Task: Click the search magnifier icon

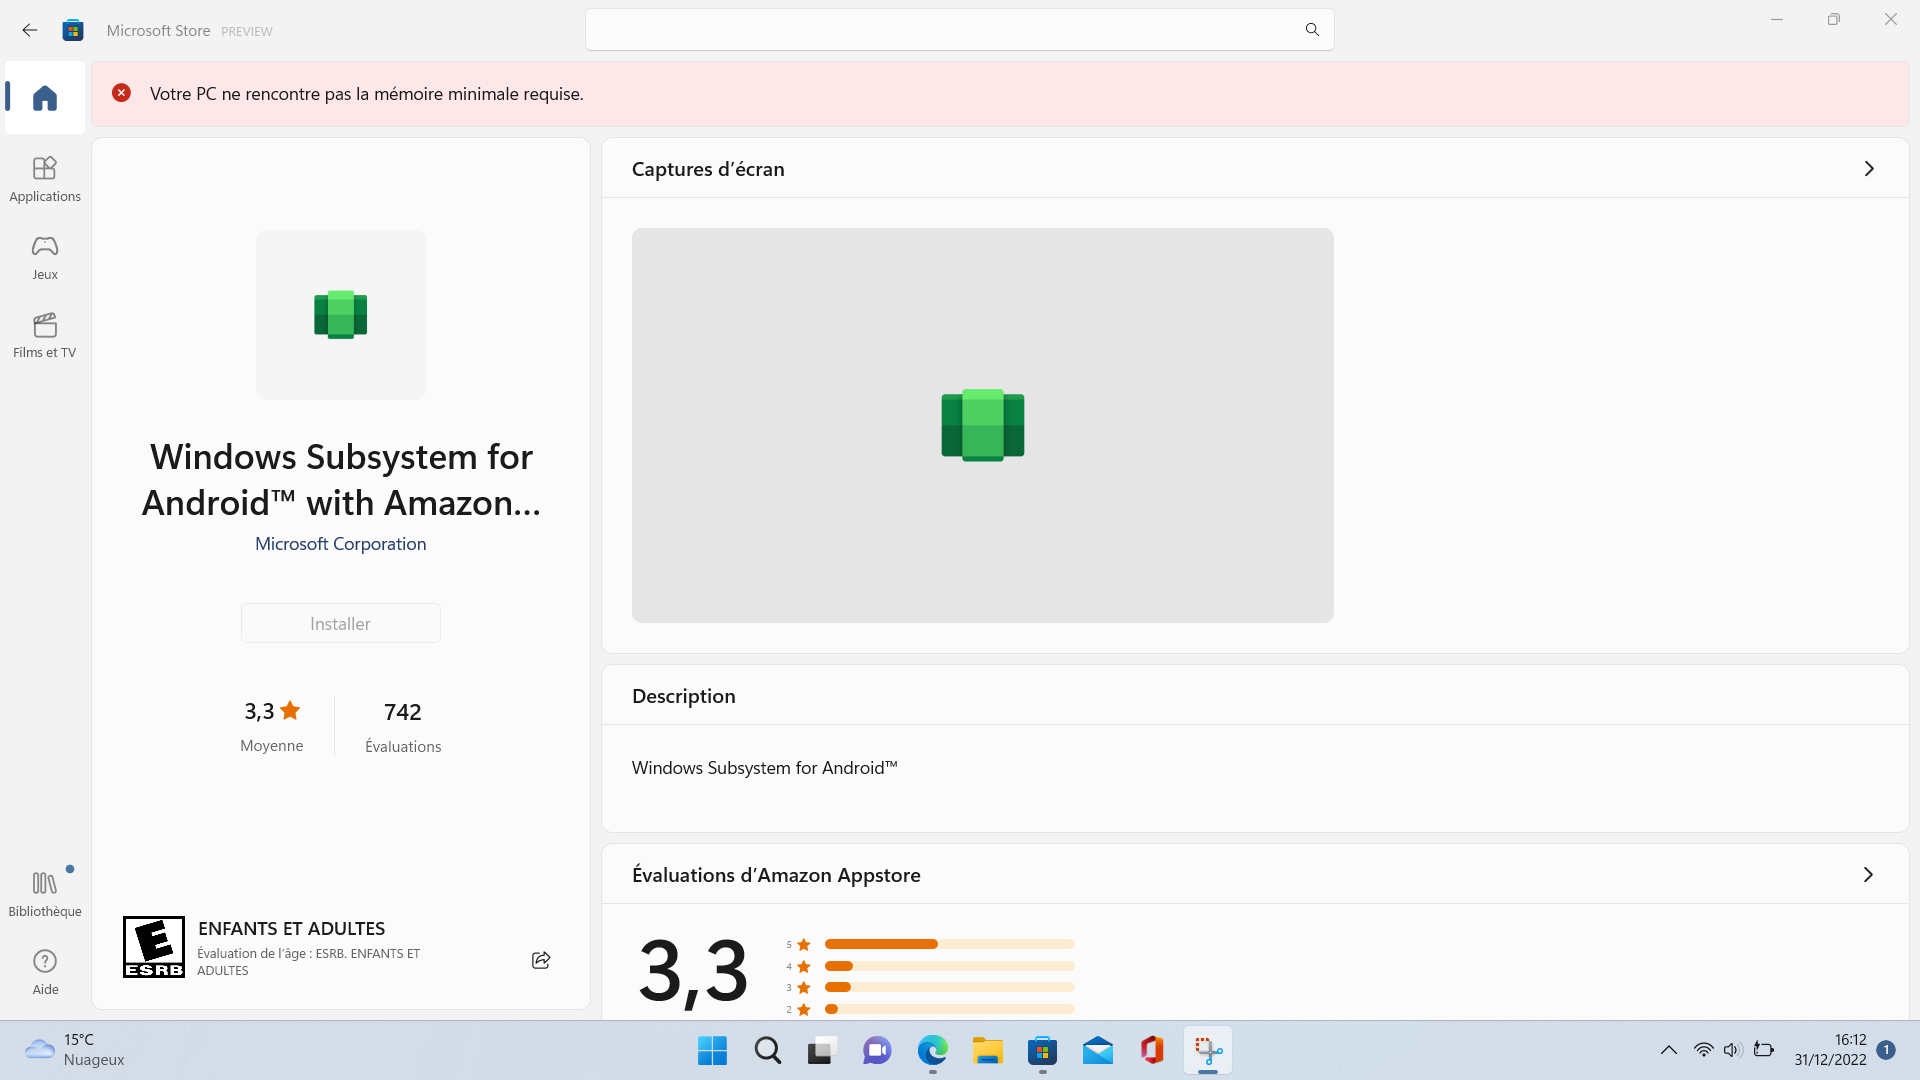Action: point(1312,30)
